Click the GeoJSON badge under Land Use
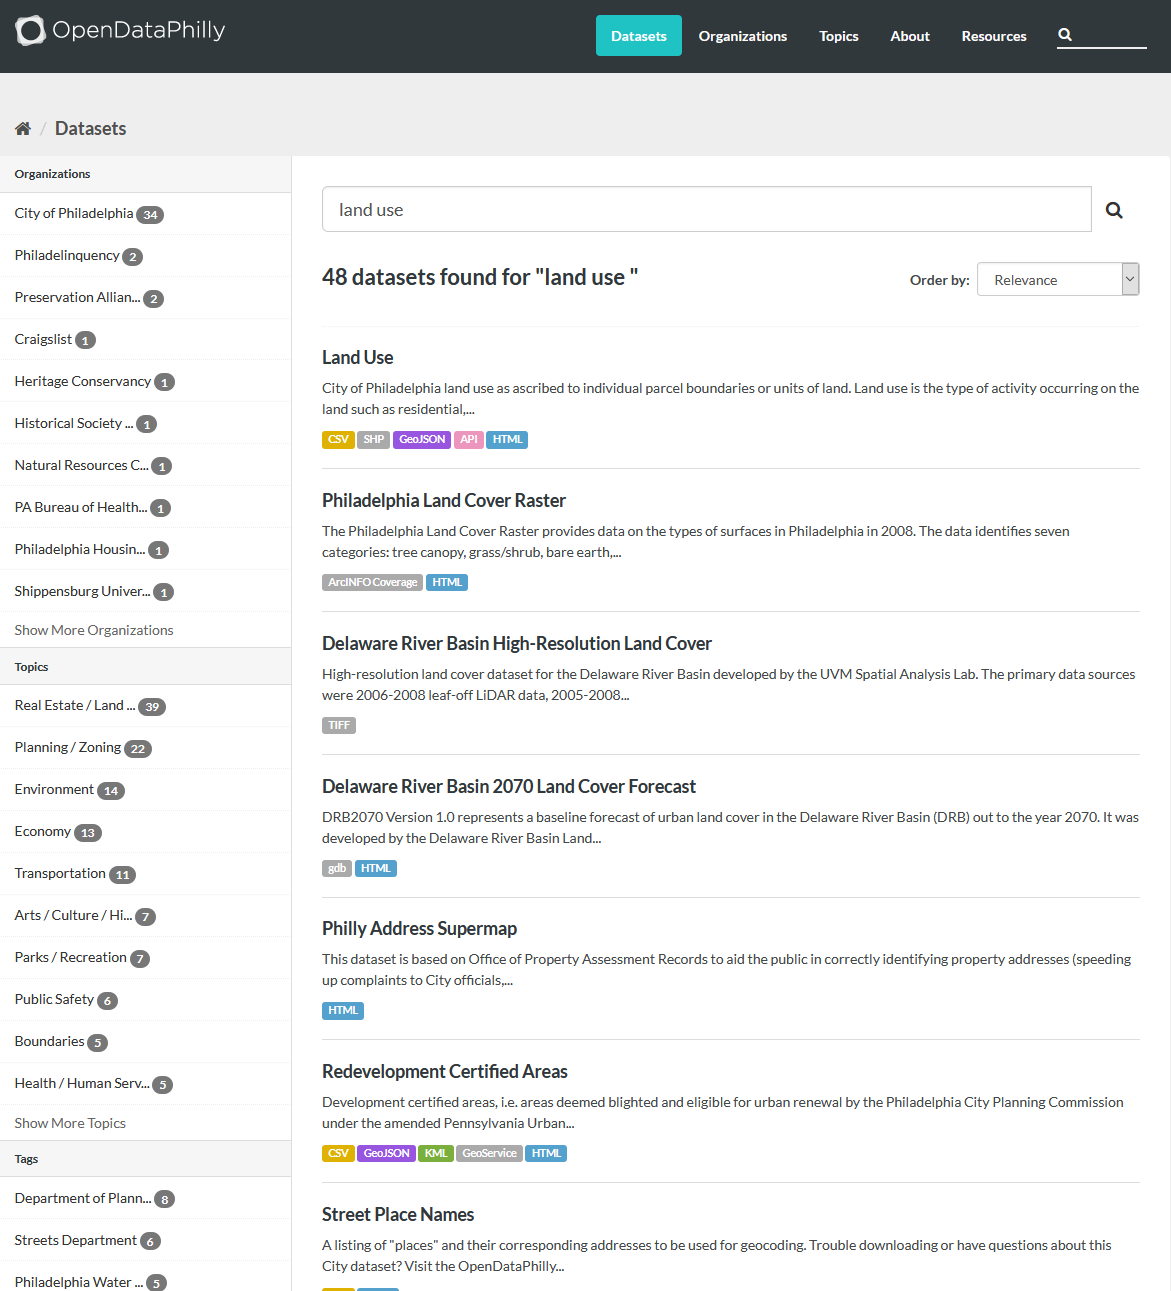The image size is (1171, 1291). (422, 440)
